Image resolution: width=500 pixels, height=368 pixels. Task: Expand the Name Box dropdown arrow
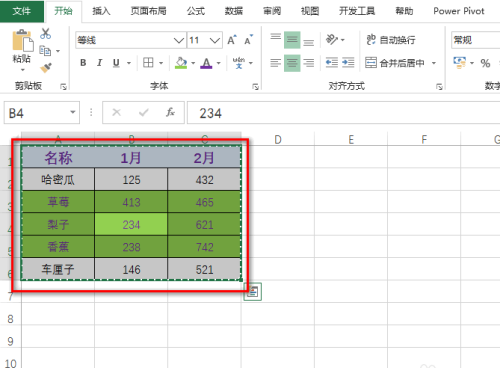[x=73, y=112]
